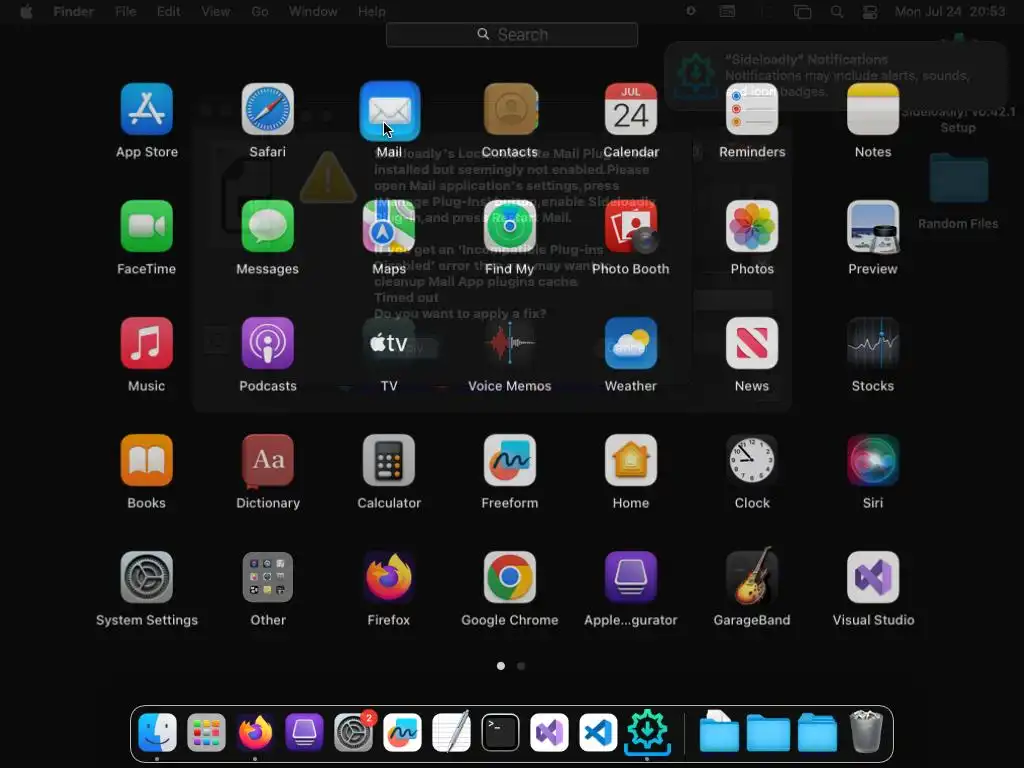Open Clock app
This screenshot has height=768, width=1024.
(752, 460)
